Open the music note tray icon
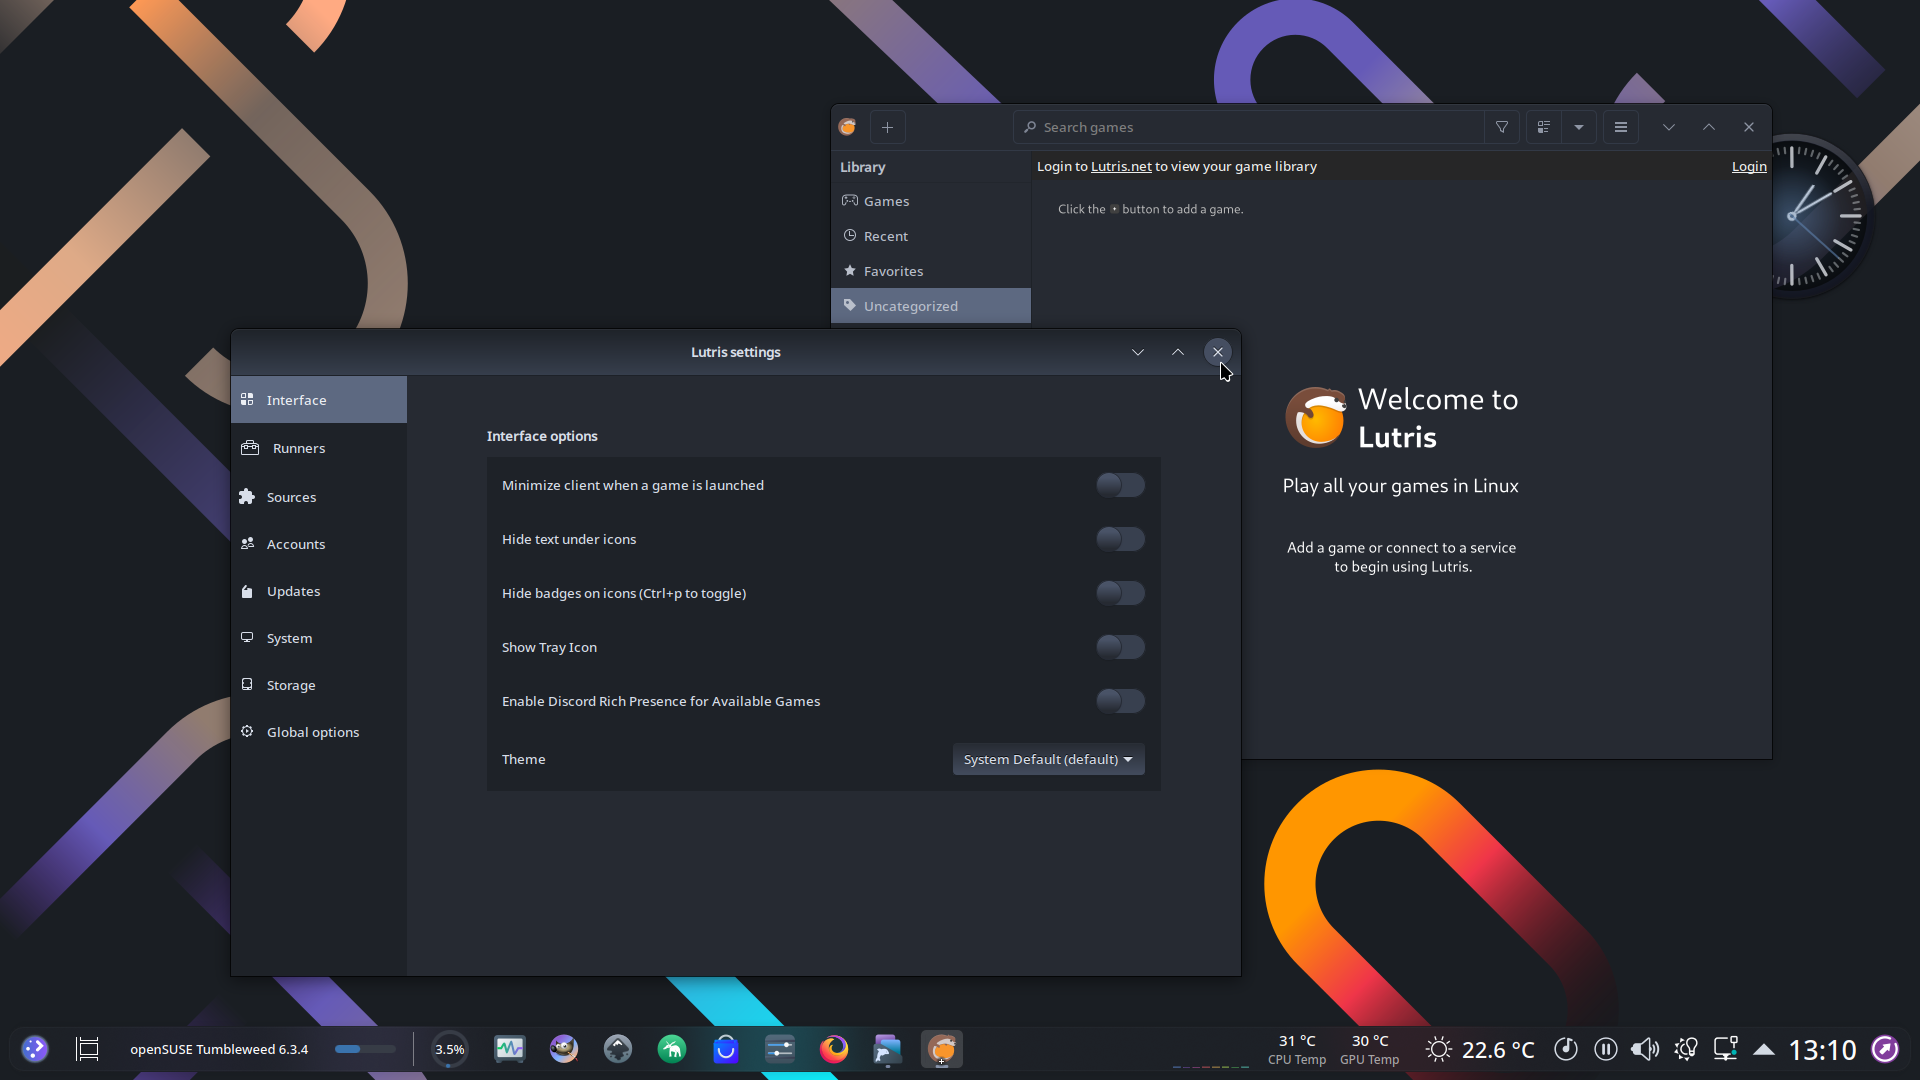This screenshot has height=1080, width=1920. click(1566, 1049)
